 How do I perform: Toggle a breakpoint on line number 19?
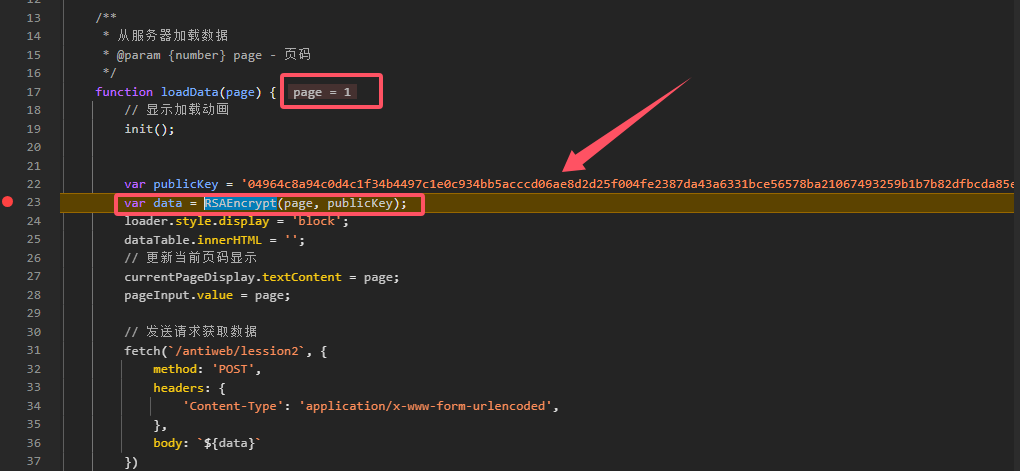(x=33, y=129)
